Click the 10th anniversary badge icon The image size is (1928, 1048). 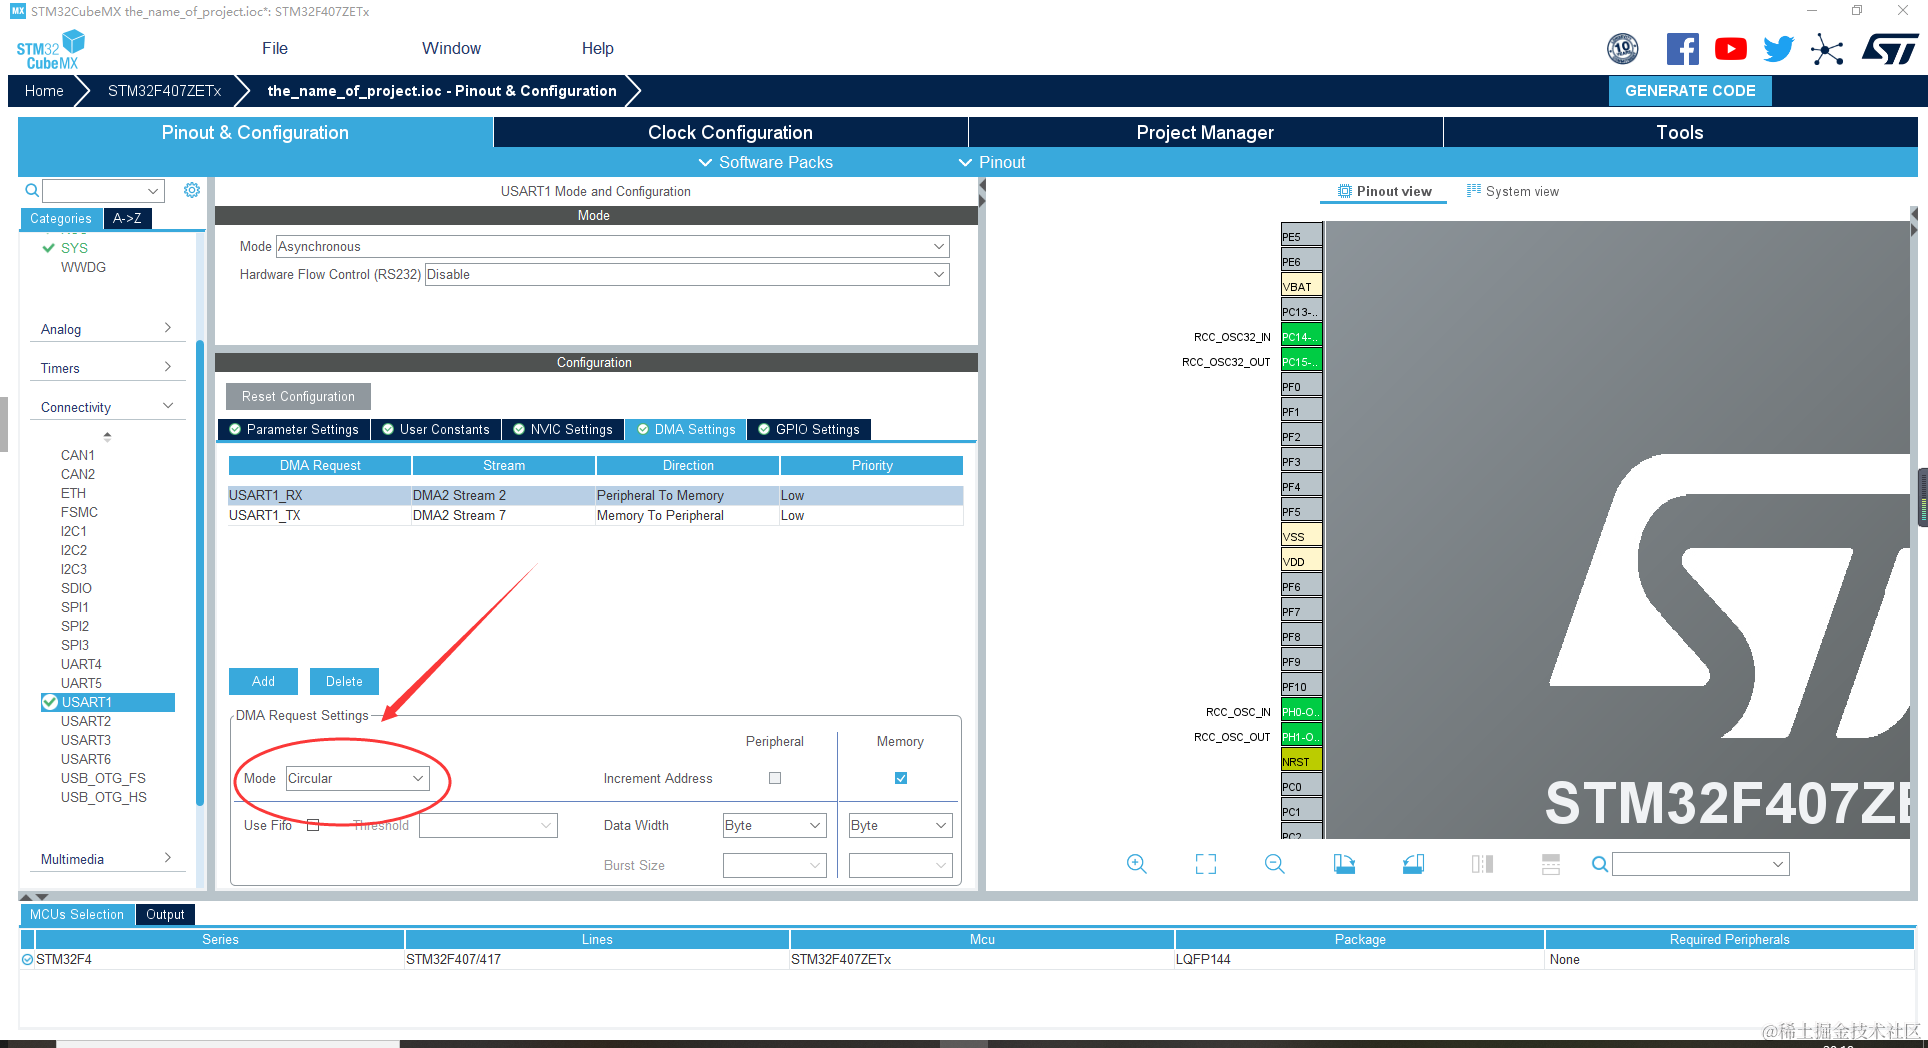click(x=1623, y=49)
